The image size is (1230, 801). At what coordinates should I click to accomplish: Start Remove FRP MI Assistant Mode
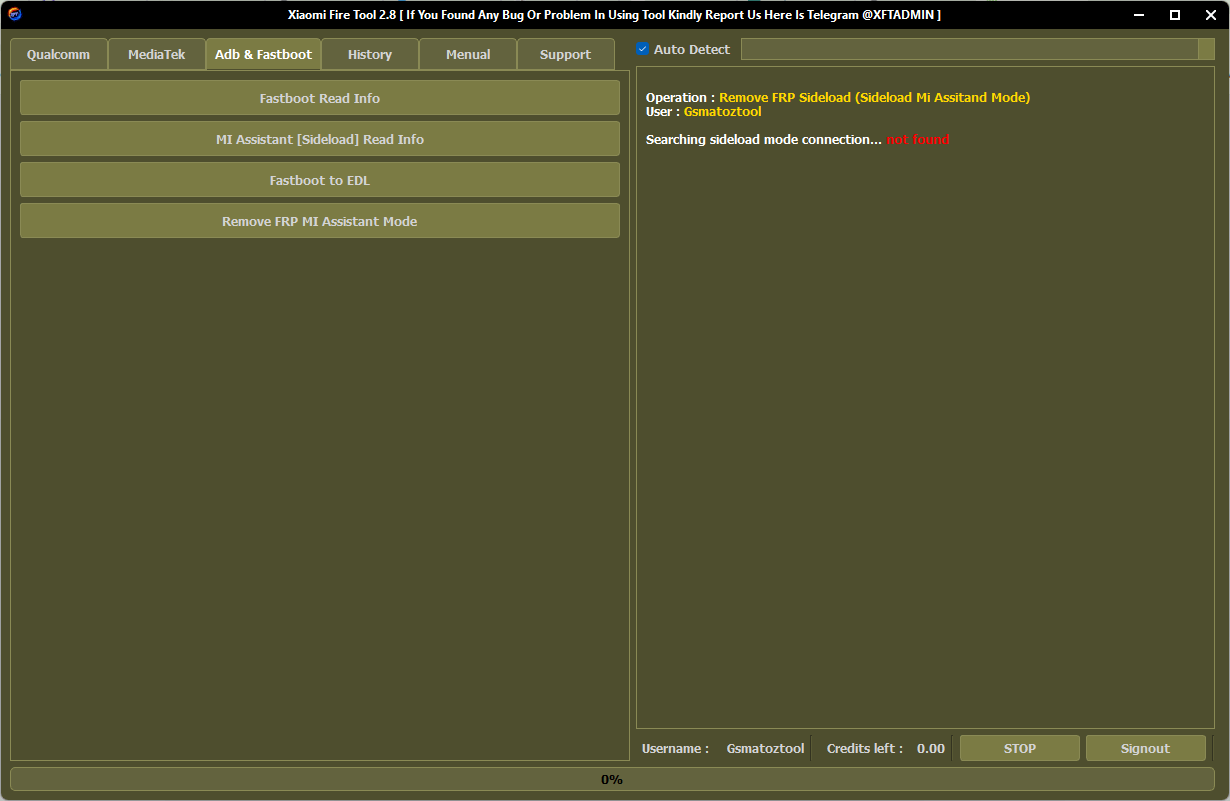pyautogui.click(x=320, y=221)
